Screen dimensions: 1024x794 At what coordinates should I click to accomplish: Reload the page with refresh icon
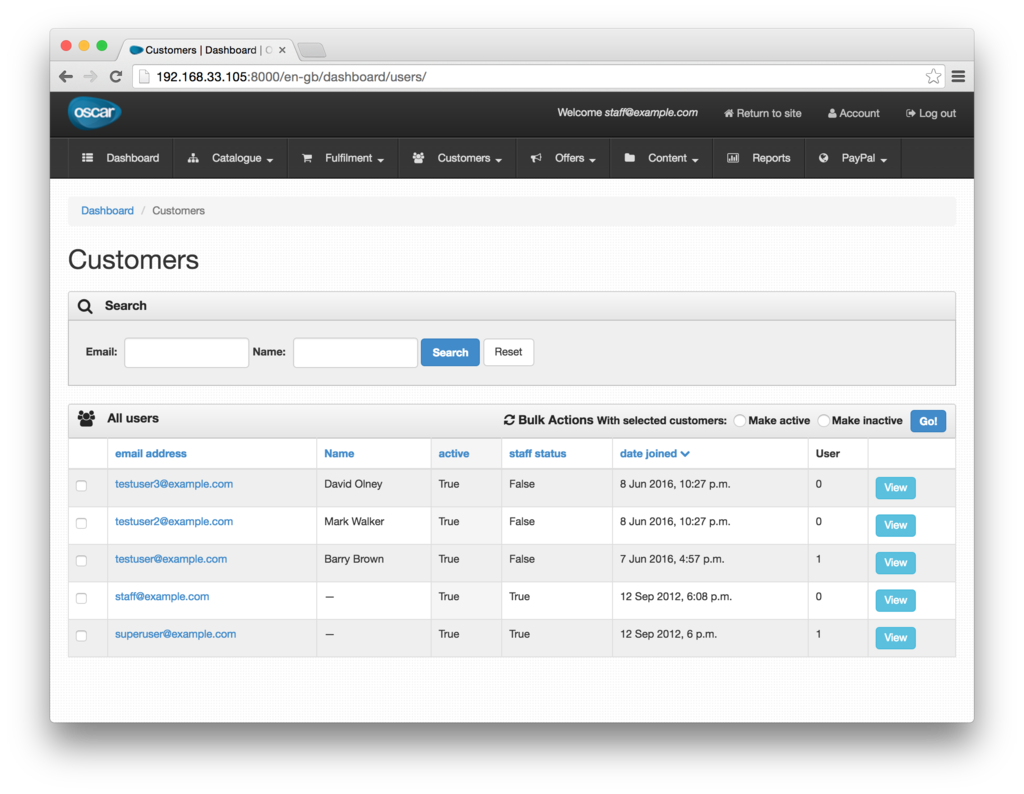(x=116, y=76)
